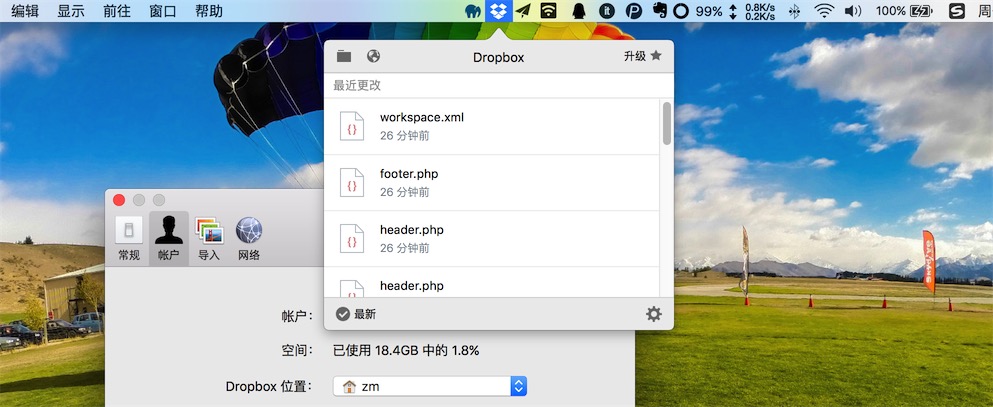Select the 常规 preferences tab
993x407 pixels.
(129, 238)
